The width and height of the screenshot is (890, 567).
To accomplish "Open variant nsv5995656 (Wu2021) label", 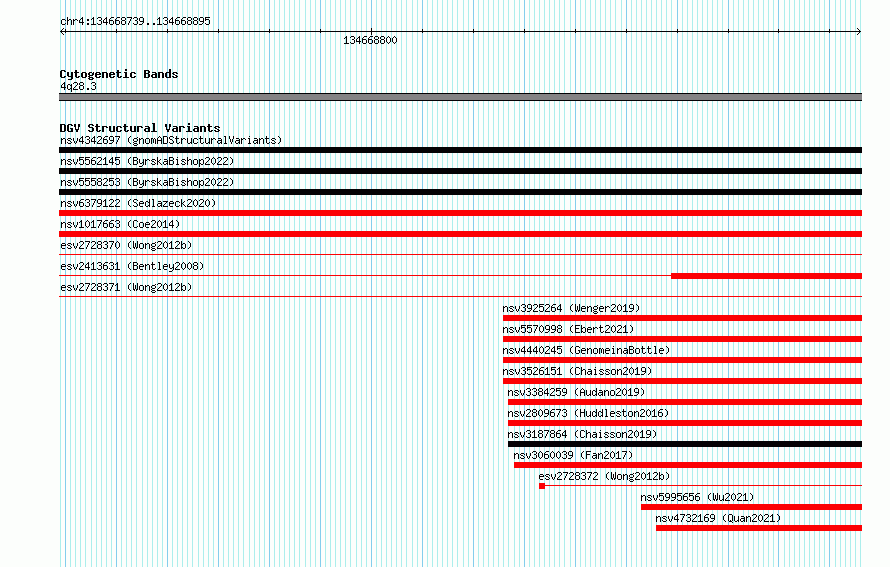I will [698, 497].
